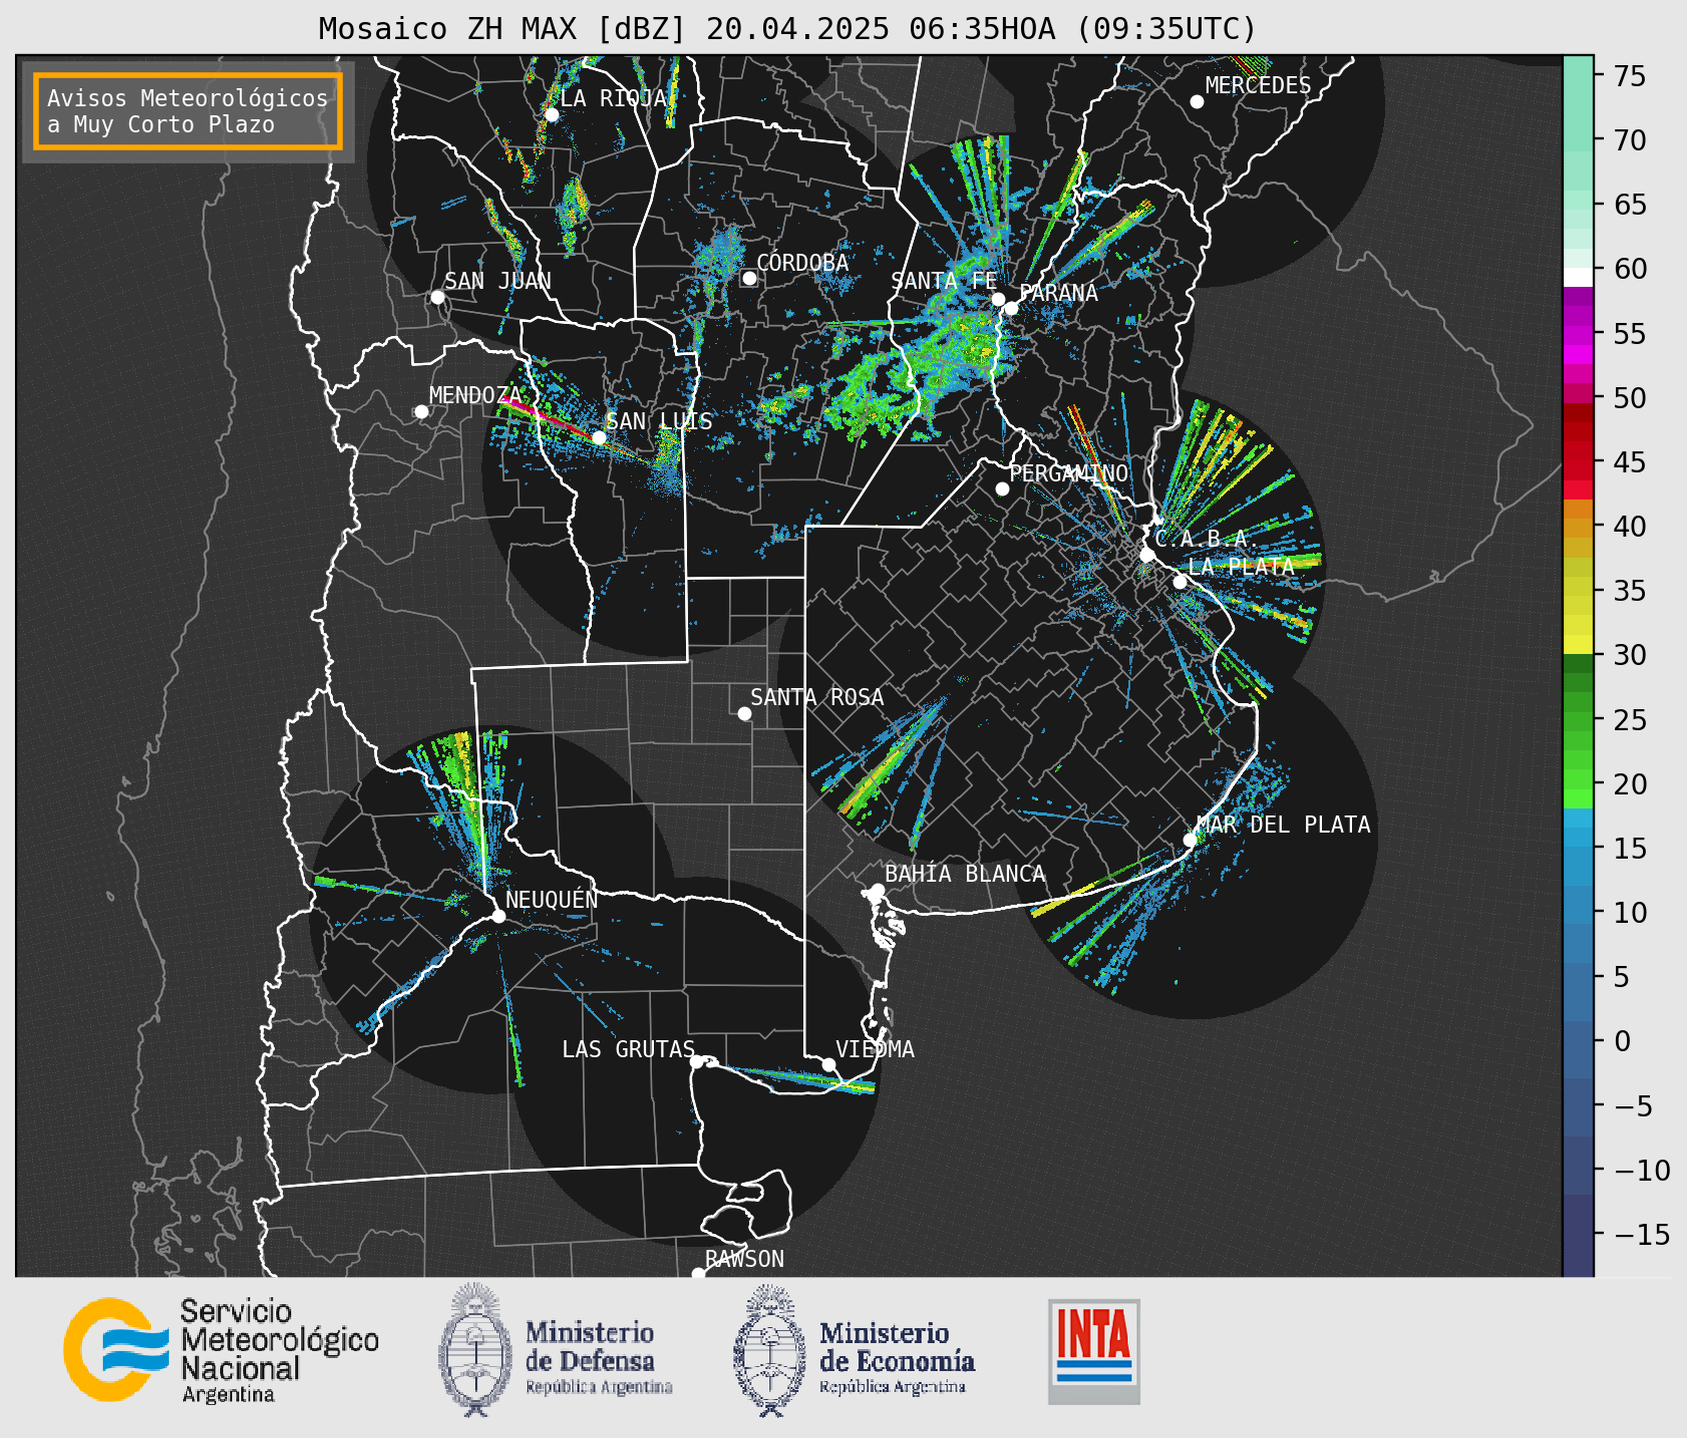1687x1438 pixels.
Task: Click the green 25 dBZ colorbar band
Action: (x=1578, y=720)
